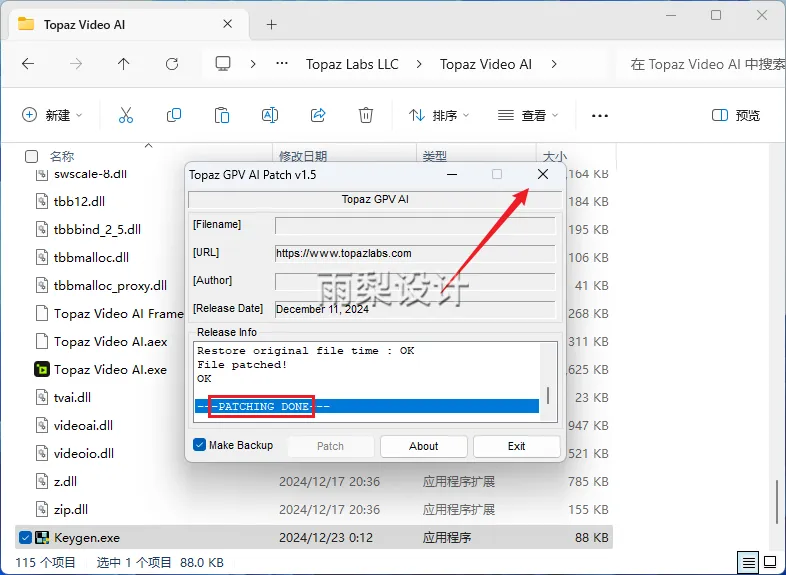Expand chevron after Topaz Labs LLC
Image resolution: width=786 pixels, height=575 pixels.
419,64
